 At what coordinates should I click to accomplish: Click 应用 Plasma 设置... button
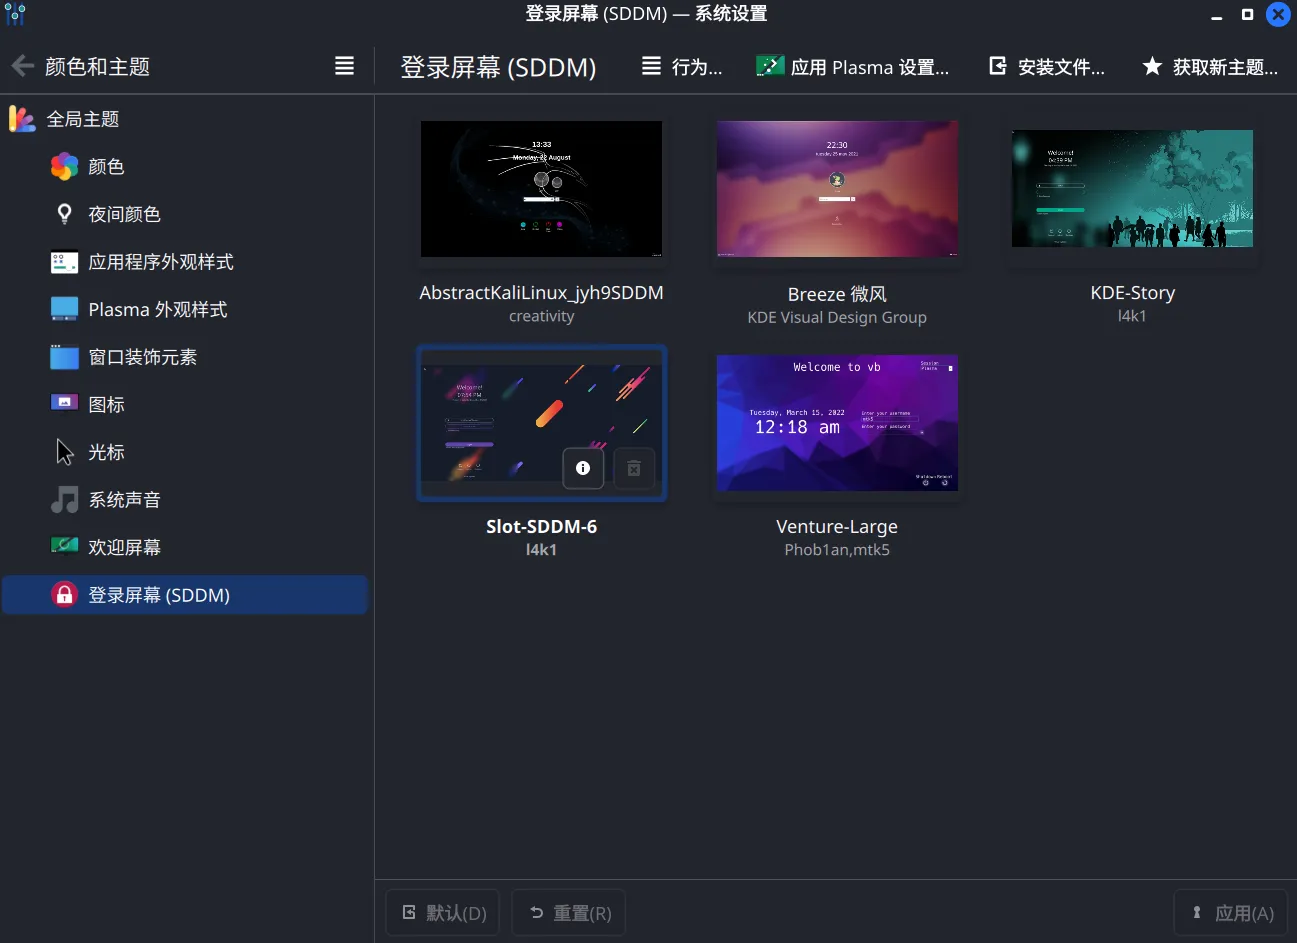click(x=853, y=67)
